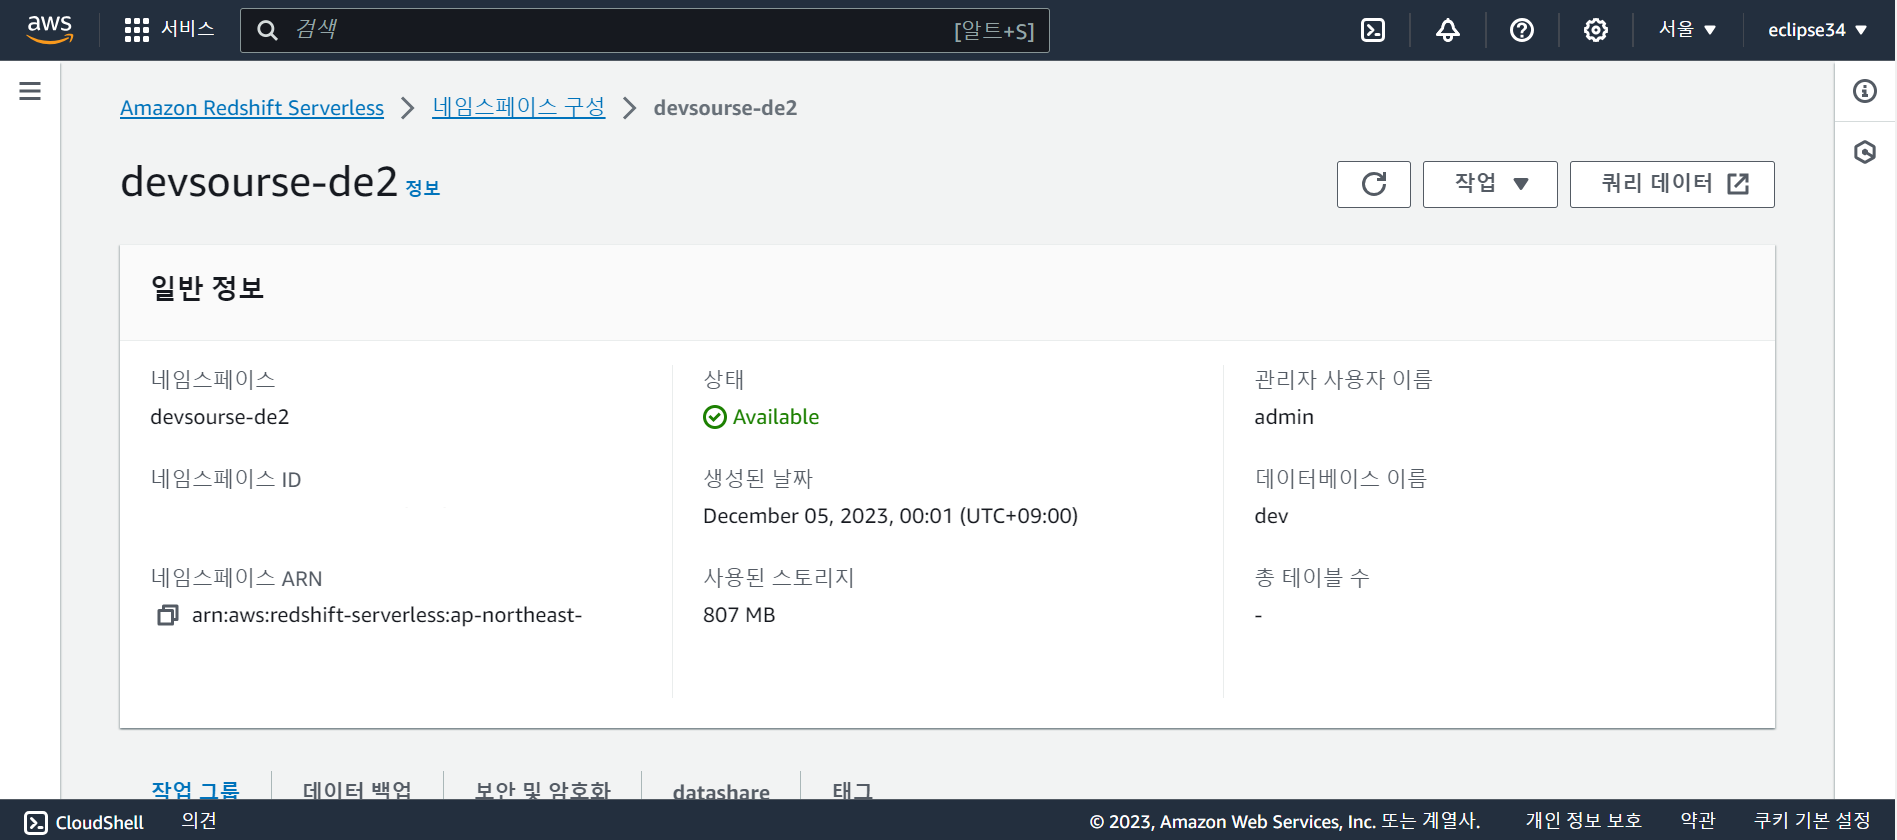This screenshot has height=840, width=1897.
Task: Switch to the 데이터 백업 tab
Action: (357, 790)
